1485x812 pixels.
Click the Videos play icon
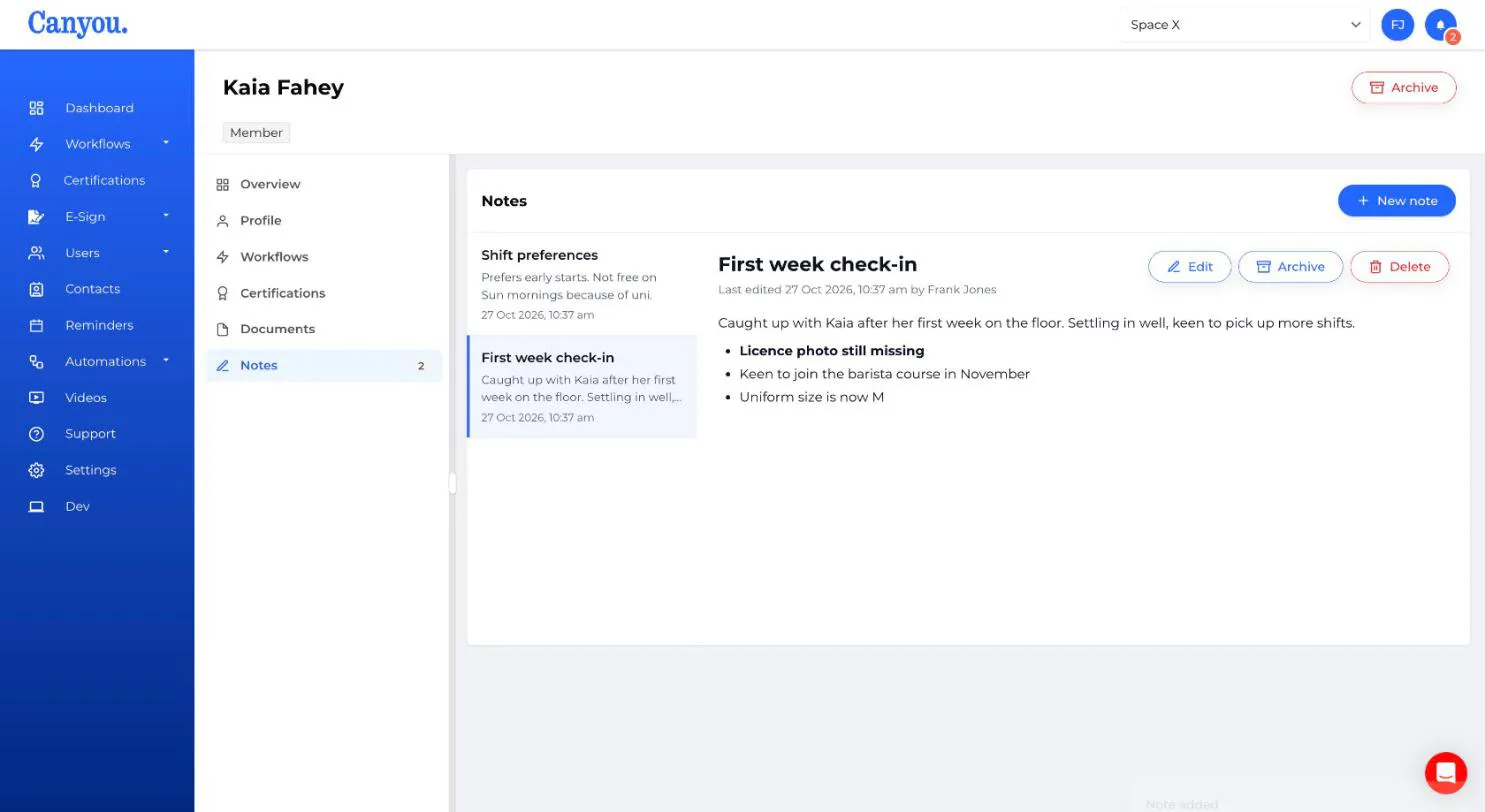click(36, 398)
